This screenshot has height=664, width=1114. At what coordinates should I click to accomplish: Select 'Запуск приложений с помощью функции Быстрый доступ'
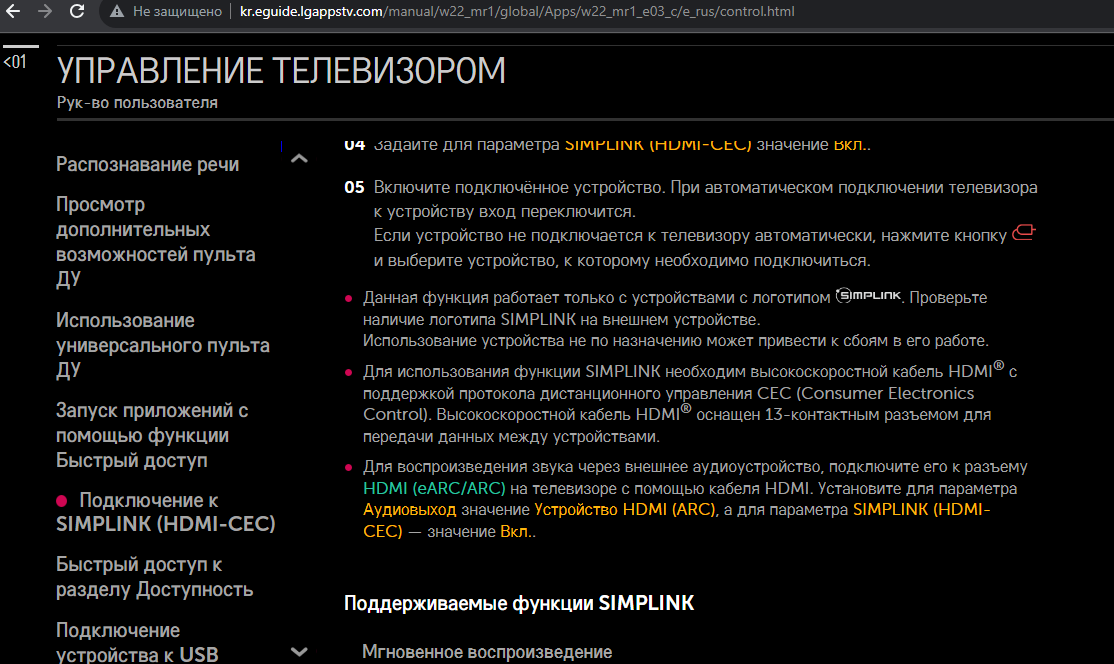tap(152, 435)
